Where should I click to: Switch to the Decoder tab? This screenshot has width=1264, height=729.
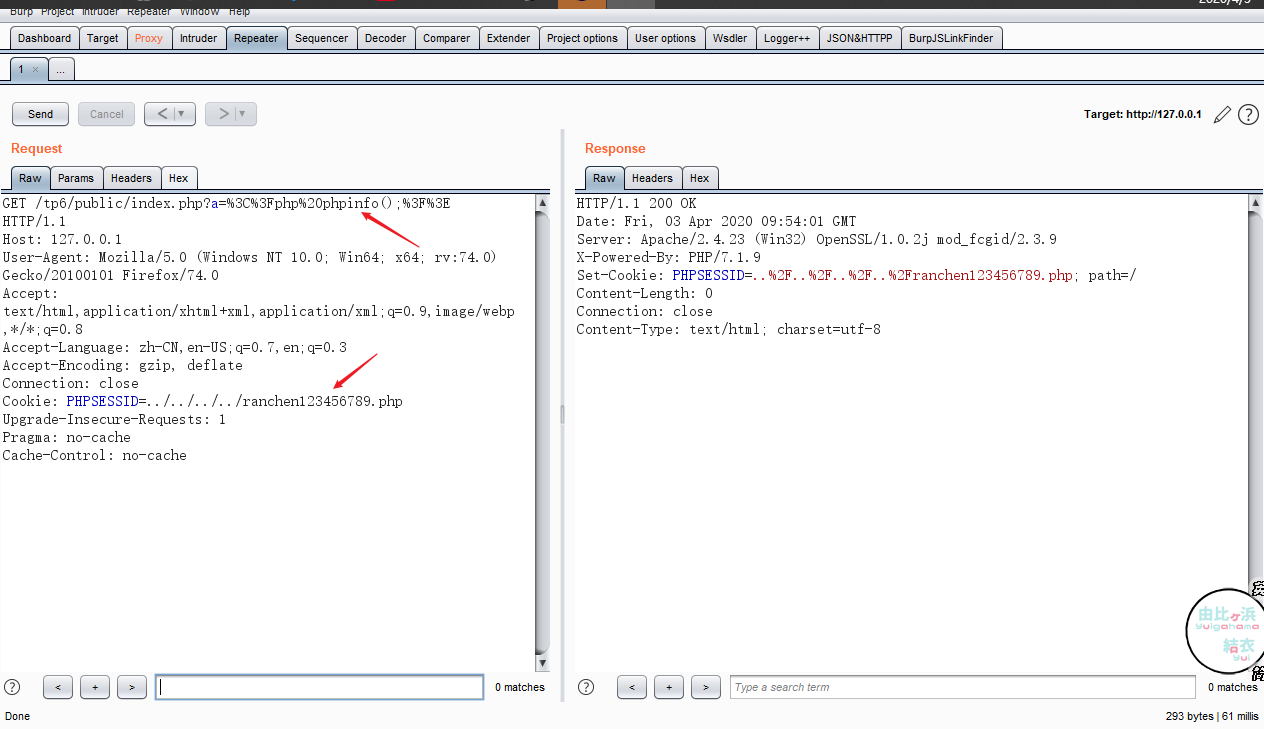(386, 38)
